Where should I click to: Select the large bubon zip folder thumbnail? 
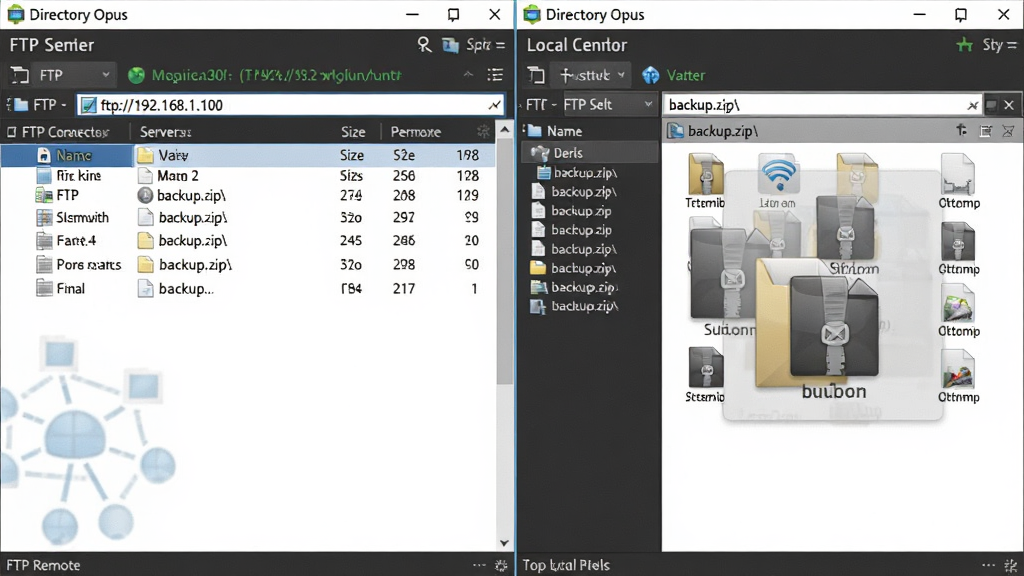tap(817, 330)
